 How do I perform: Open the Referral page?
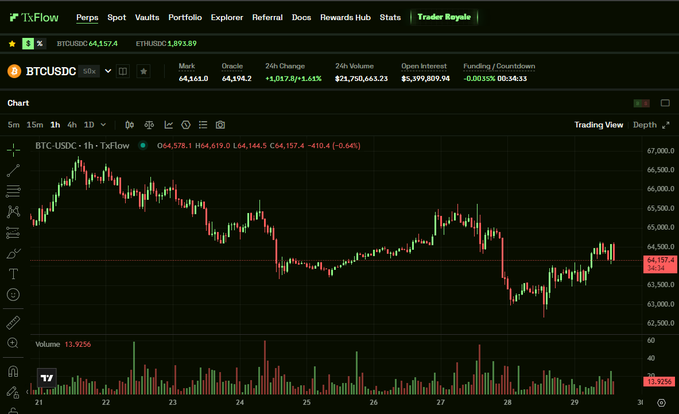(x=267, y=17)
